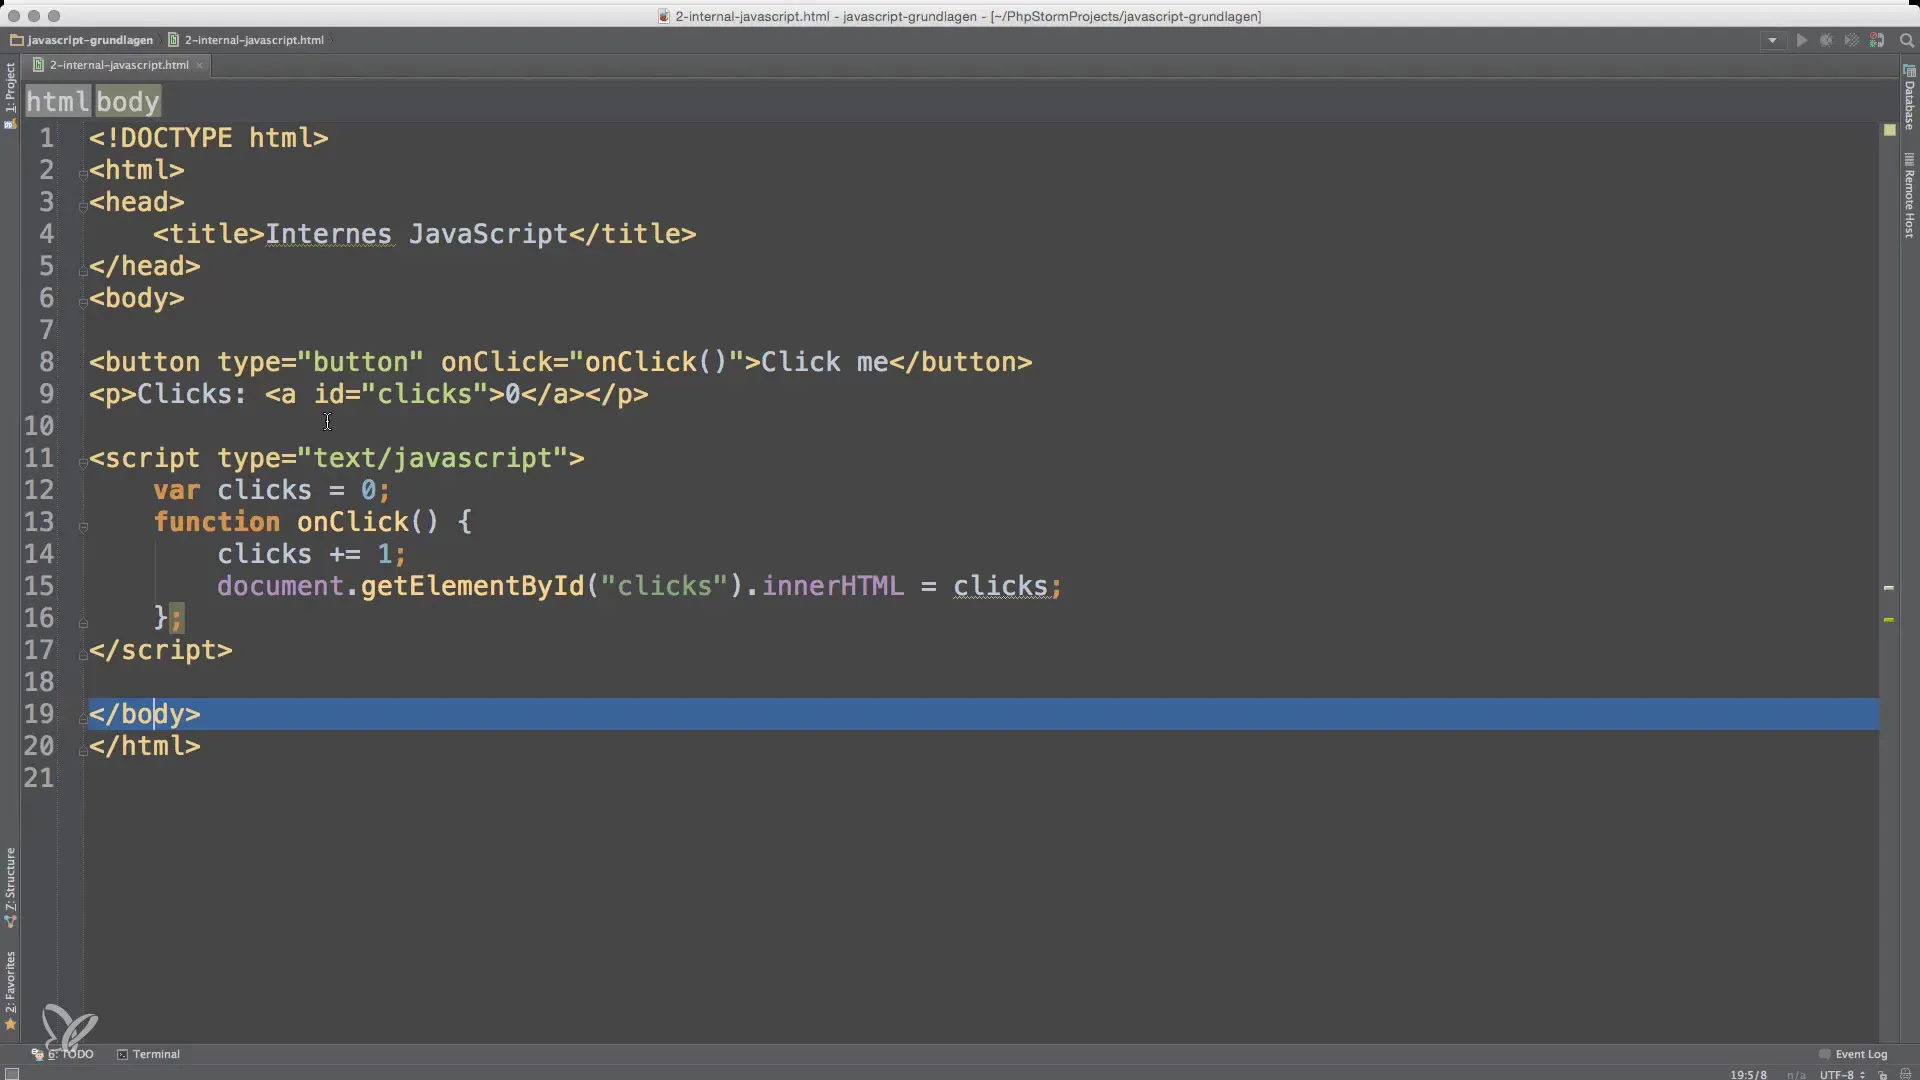Click the Structure panel icon
The width and height of the screenshot is (1920, 1080).
coord(10,921)
